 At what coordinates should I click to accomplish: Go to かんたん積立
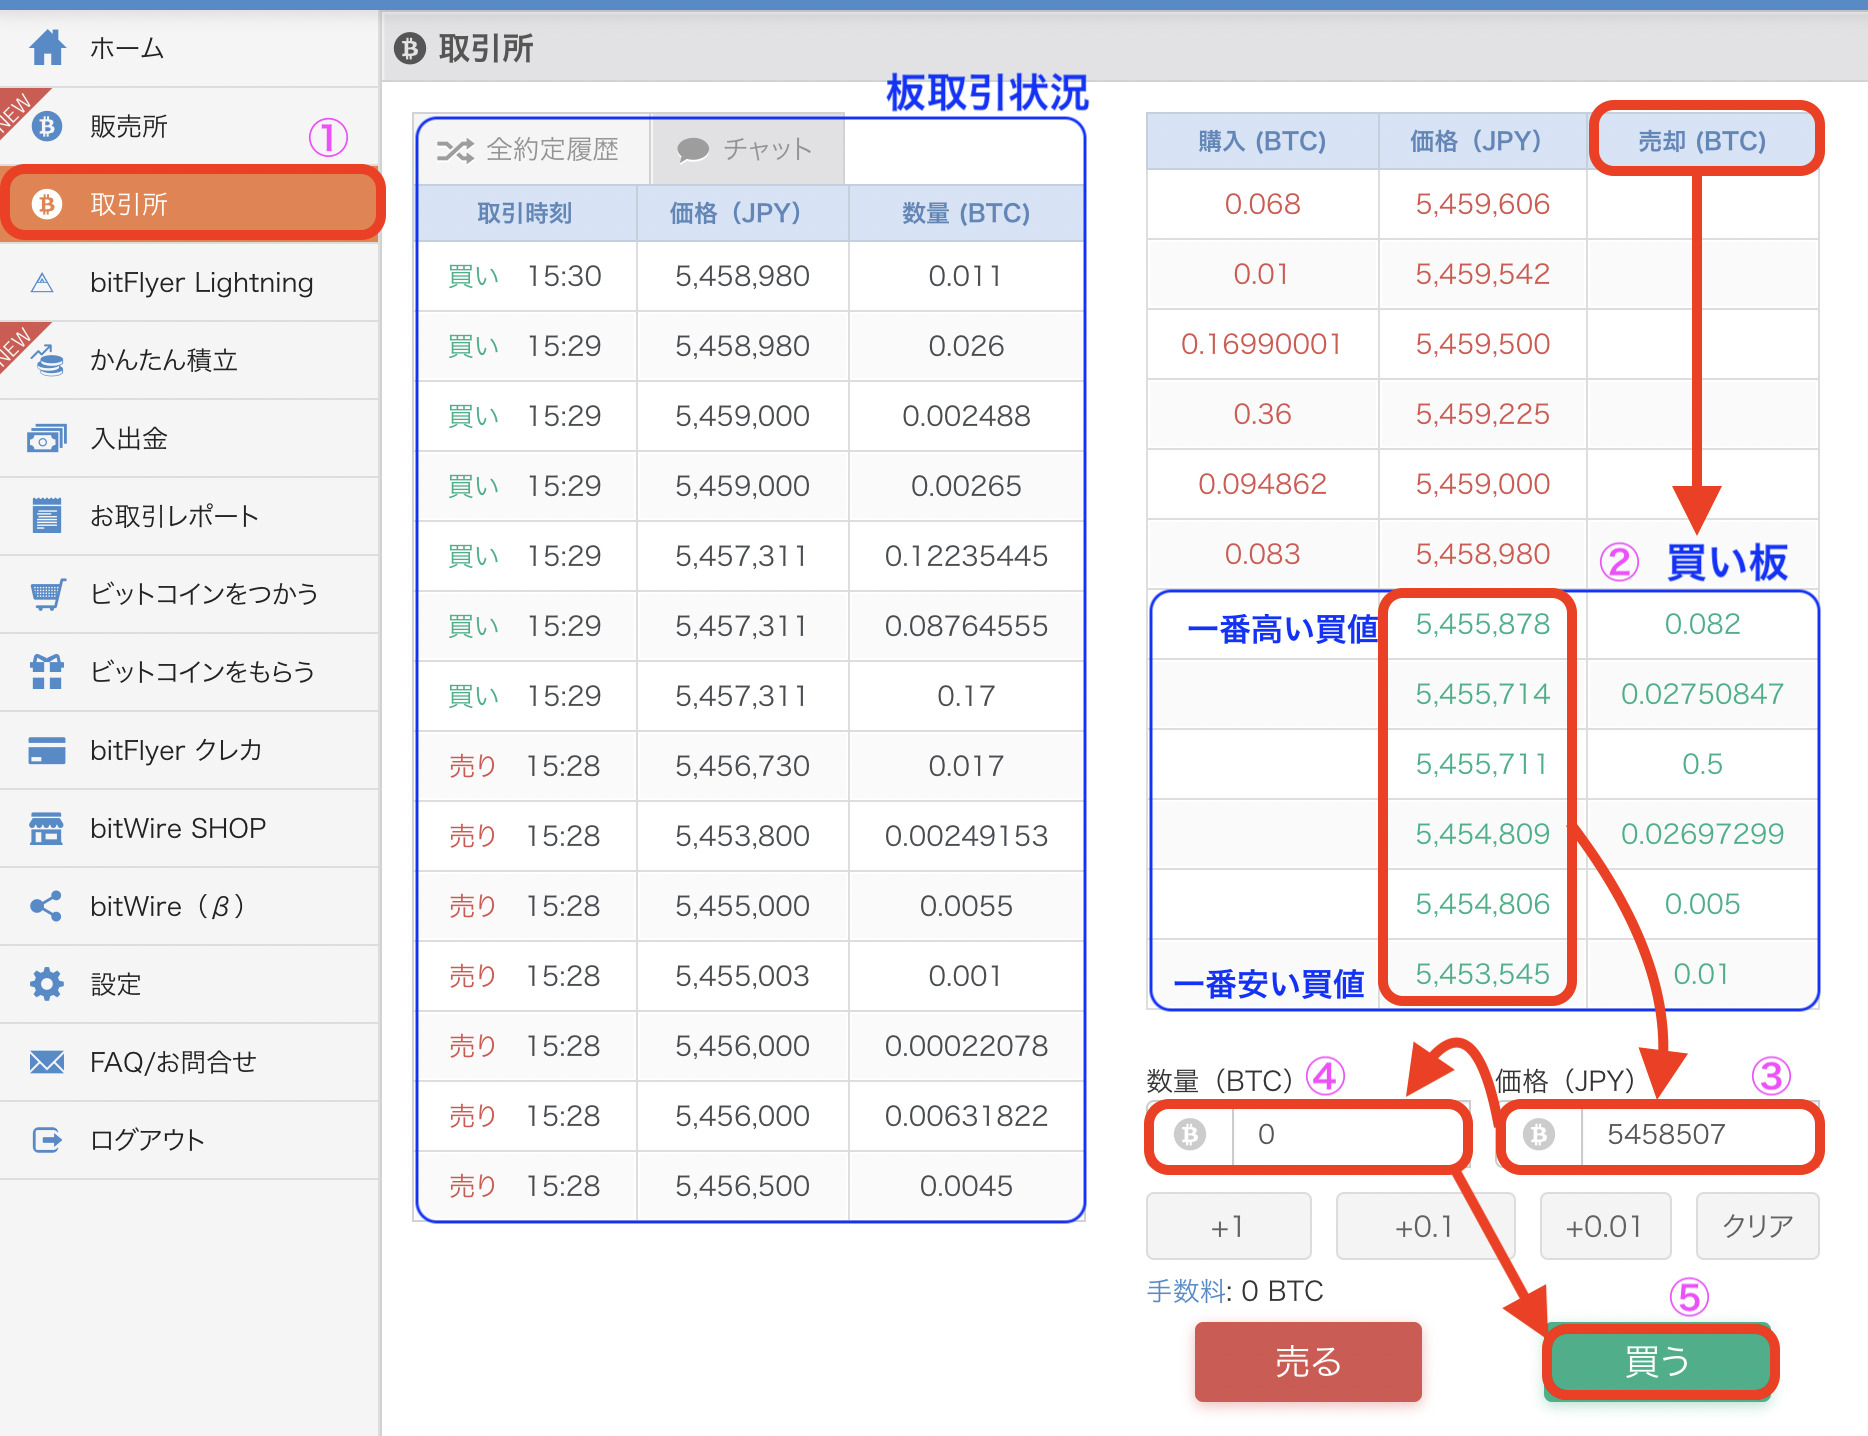tap(189, 360)
